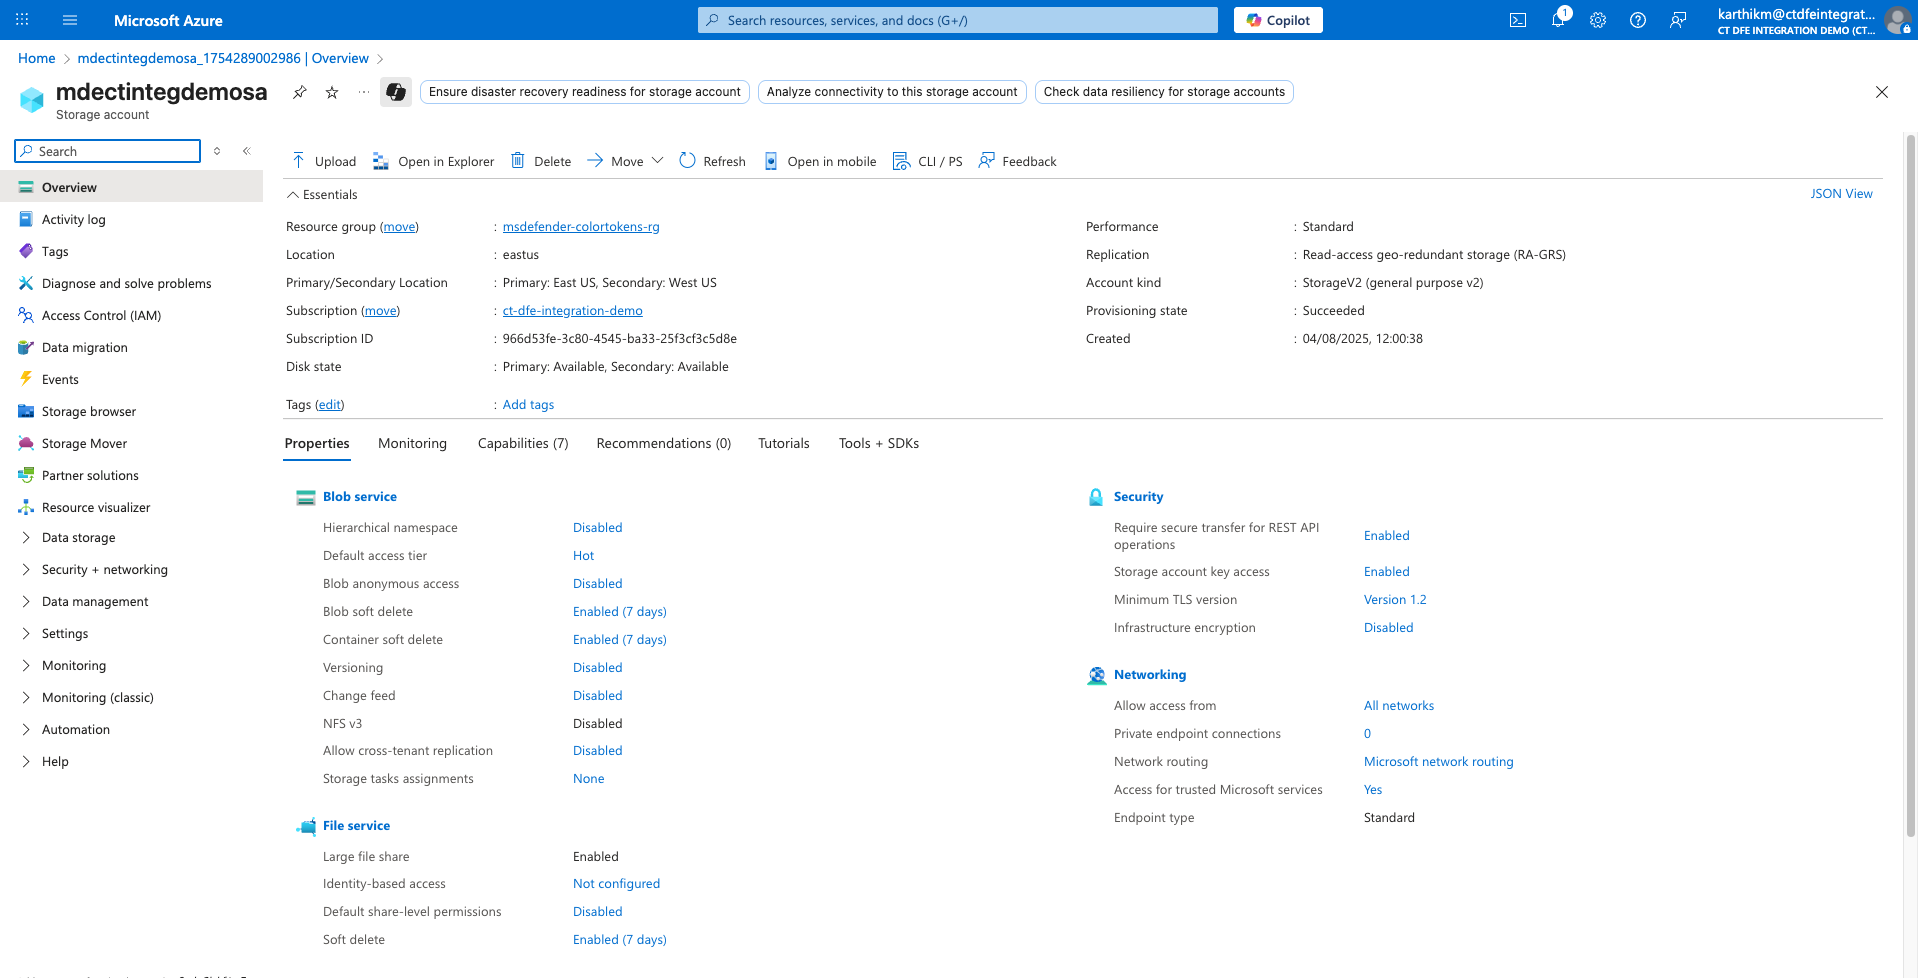This screenshot has width=1918, height=978.
Task: Switch to the Monitoring tab
Action: (412, 444)
